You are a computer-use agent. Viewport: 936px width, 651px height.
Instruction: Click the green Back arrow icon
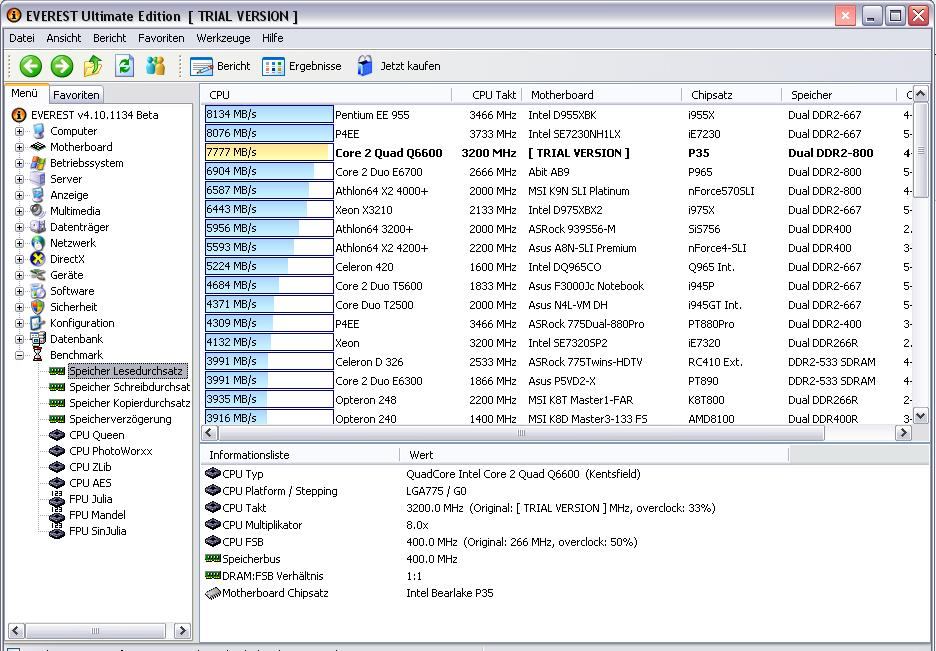click(30, 66)
